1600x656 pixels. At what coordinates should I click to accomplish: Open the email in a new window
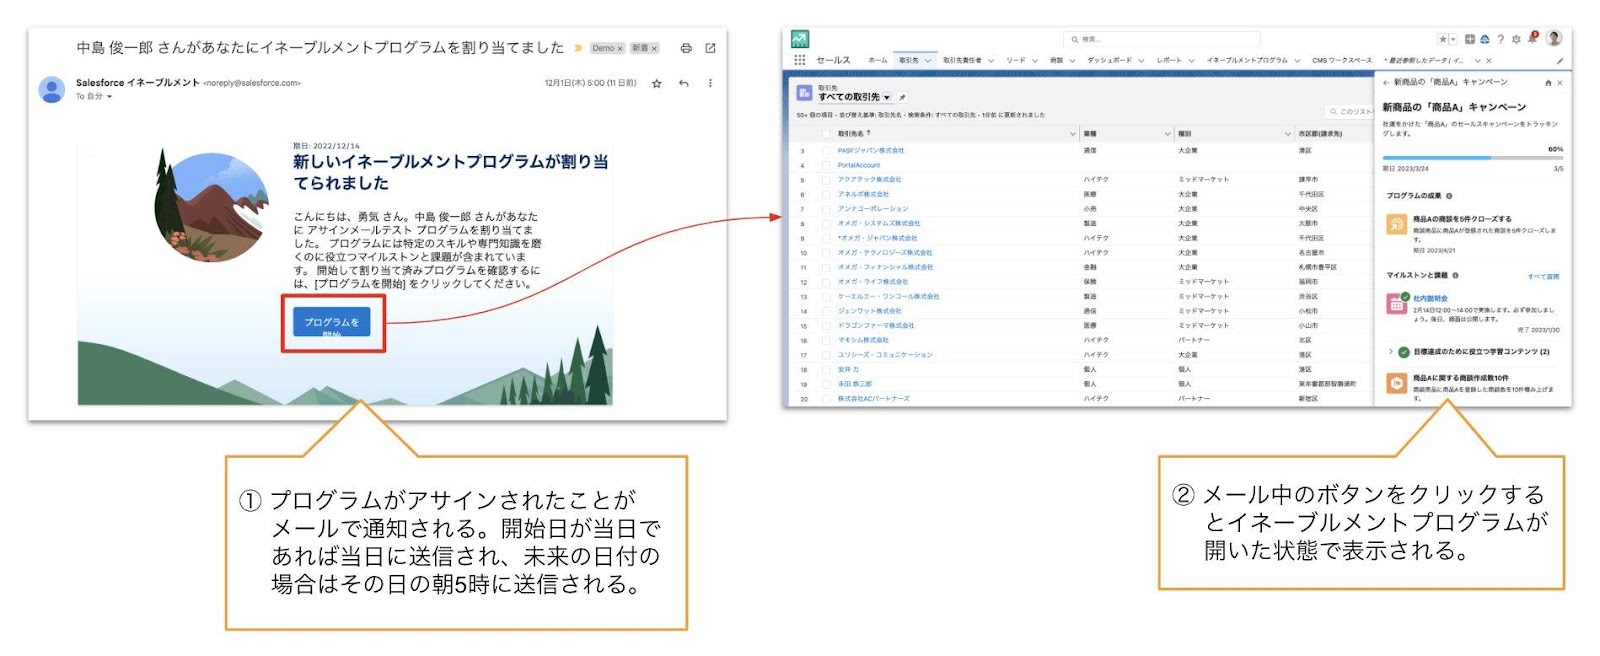(711, 48)
